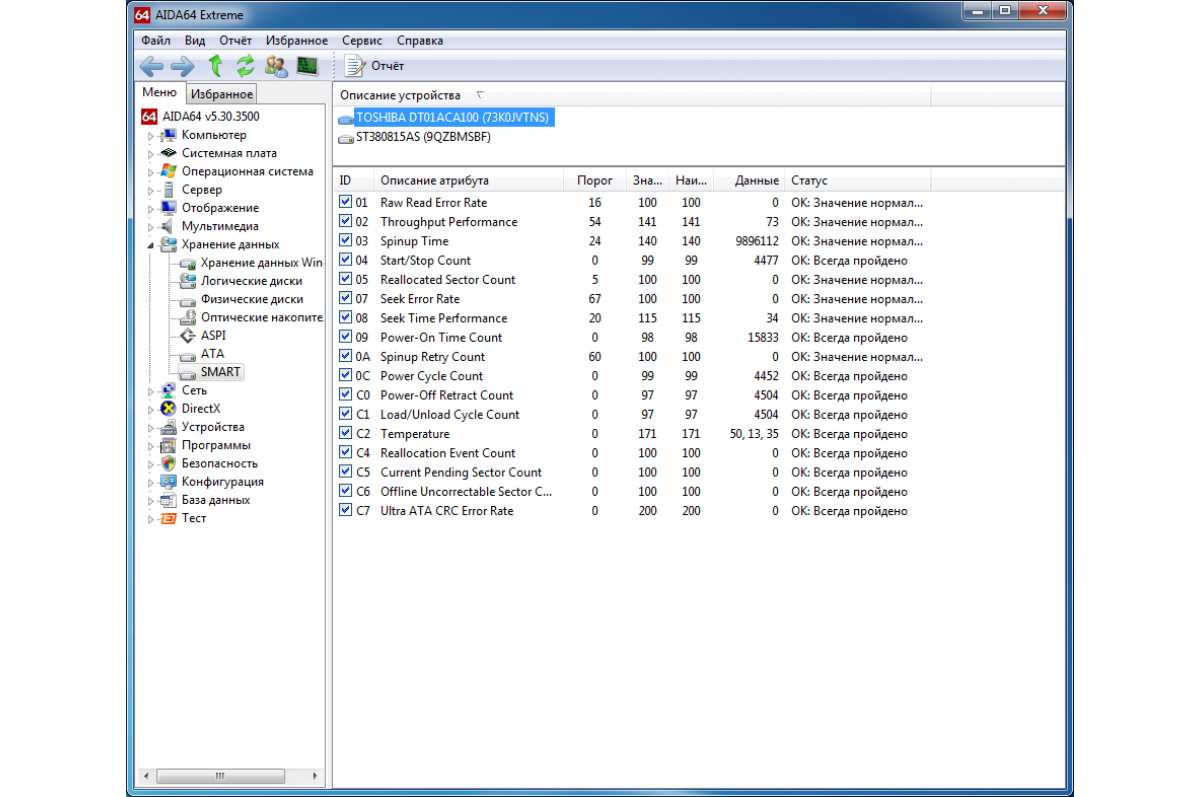Click the Отчёт report toolbar button

(x=374, y=66)
